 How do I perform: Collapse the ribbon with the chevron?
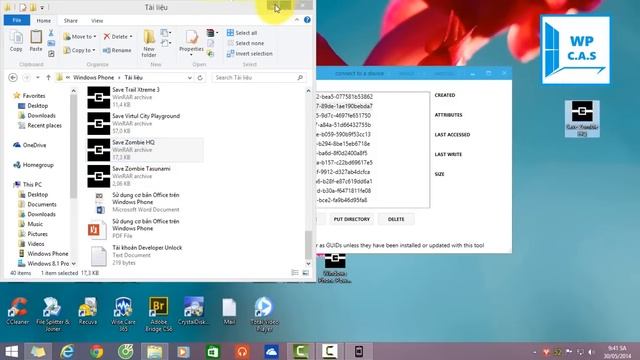(x=297, y=20)
